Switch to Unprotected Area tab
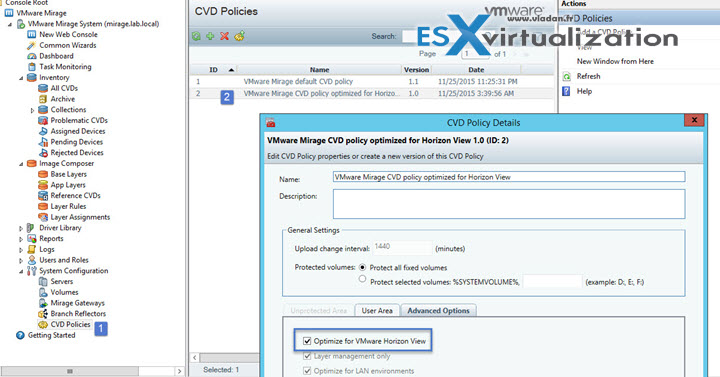This screenshot has height=377, width=720. point(319,310)
